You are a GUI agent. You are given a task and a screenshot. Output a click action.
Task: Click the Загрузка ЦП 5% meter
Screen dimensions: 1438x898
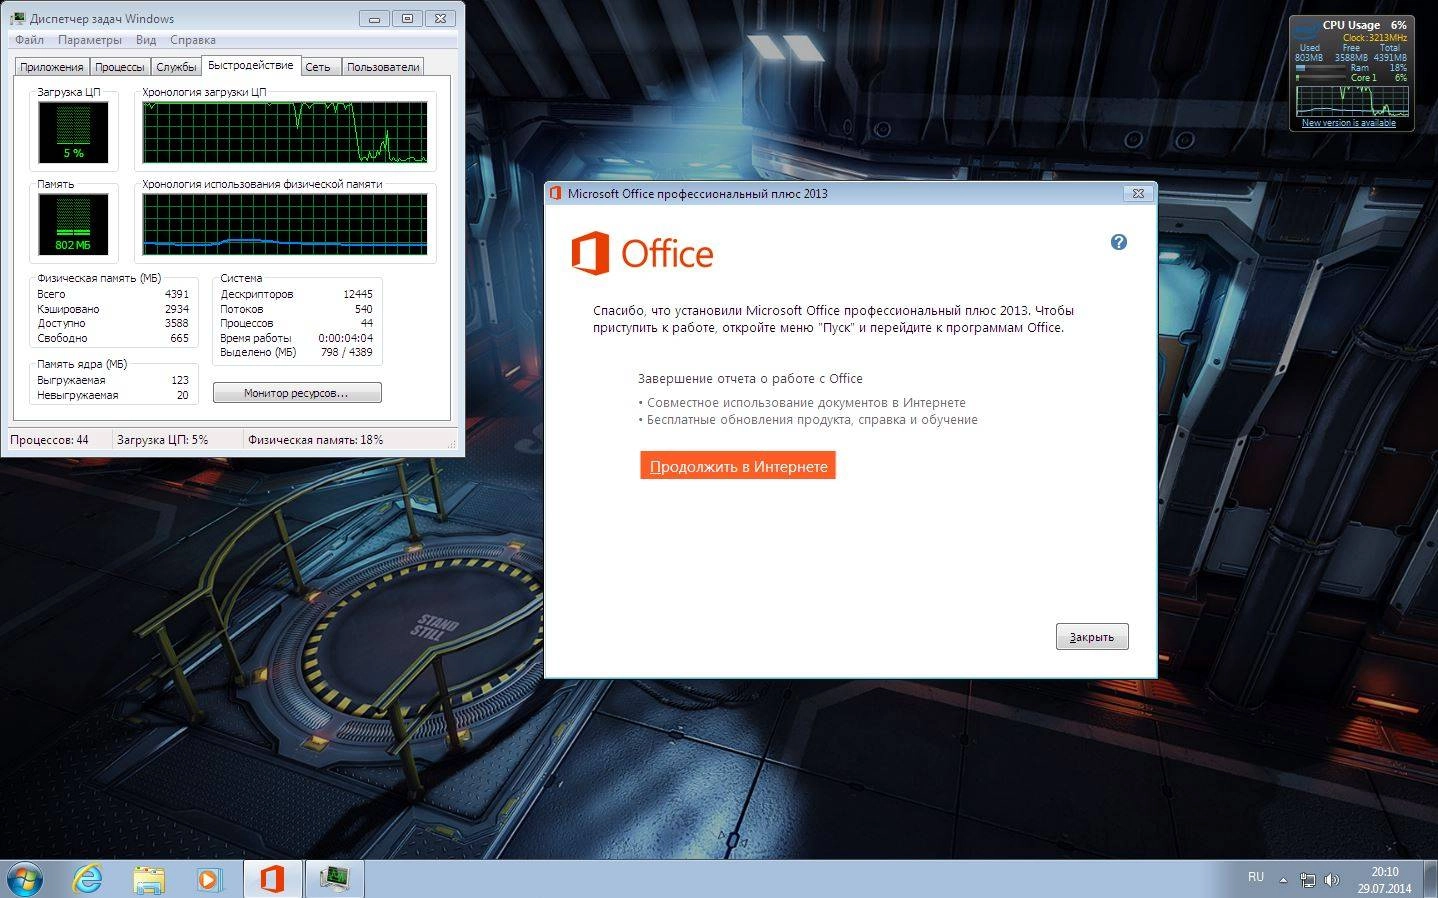coord(74,132)
